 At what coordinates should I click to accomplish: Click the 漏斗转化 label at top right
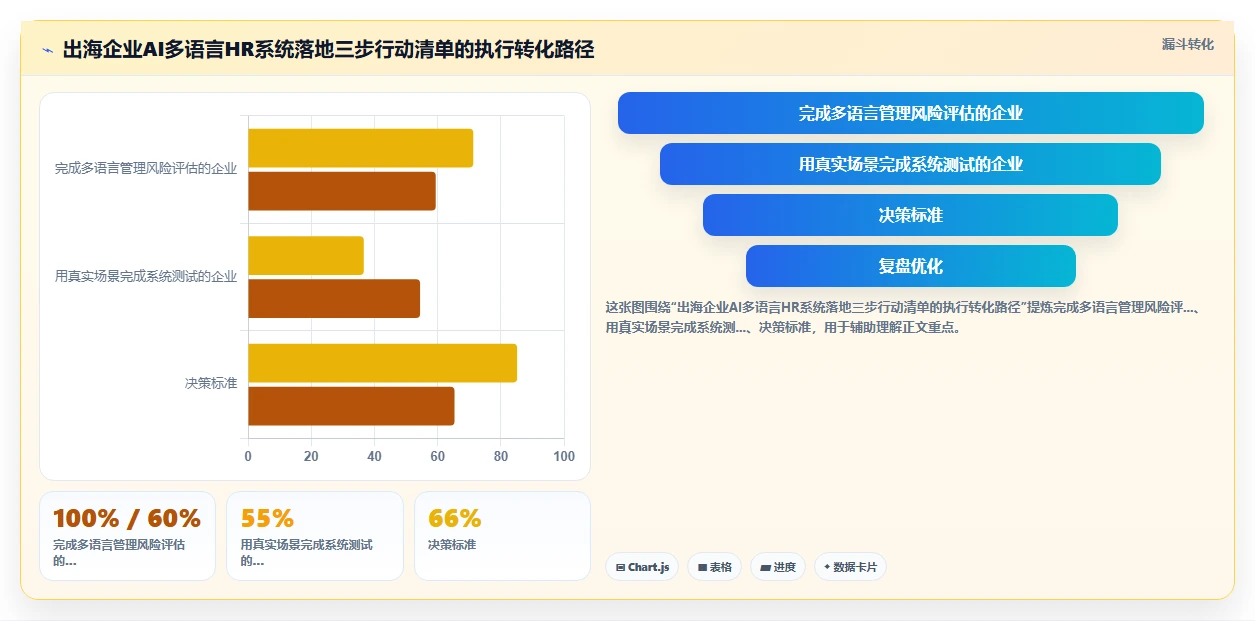(1187, 44)
